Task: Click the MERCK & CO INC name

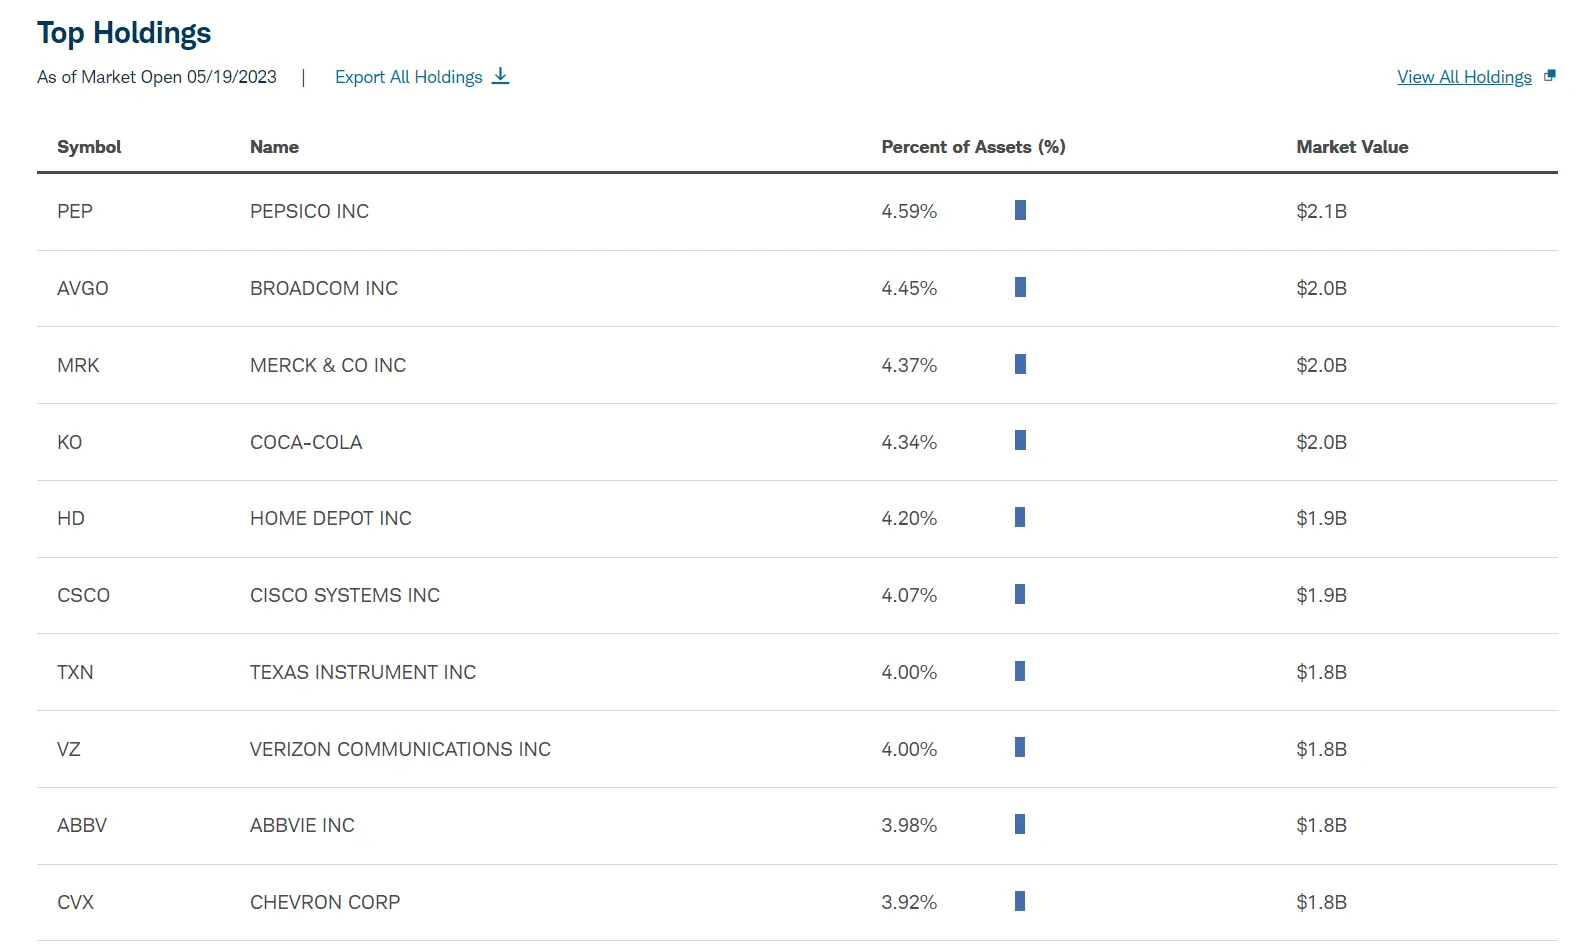Action: click(x=328, y=365)
